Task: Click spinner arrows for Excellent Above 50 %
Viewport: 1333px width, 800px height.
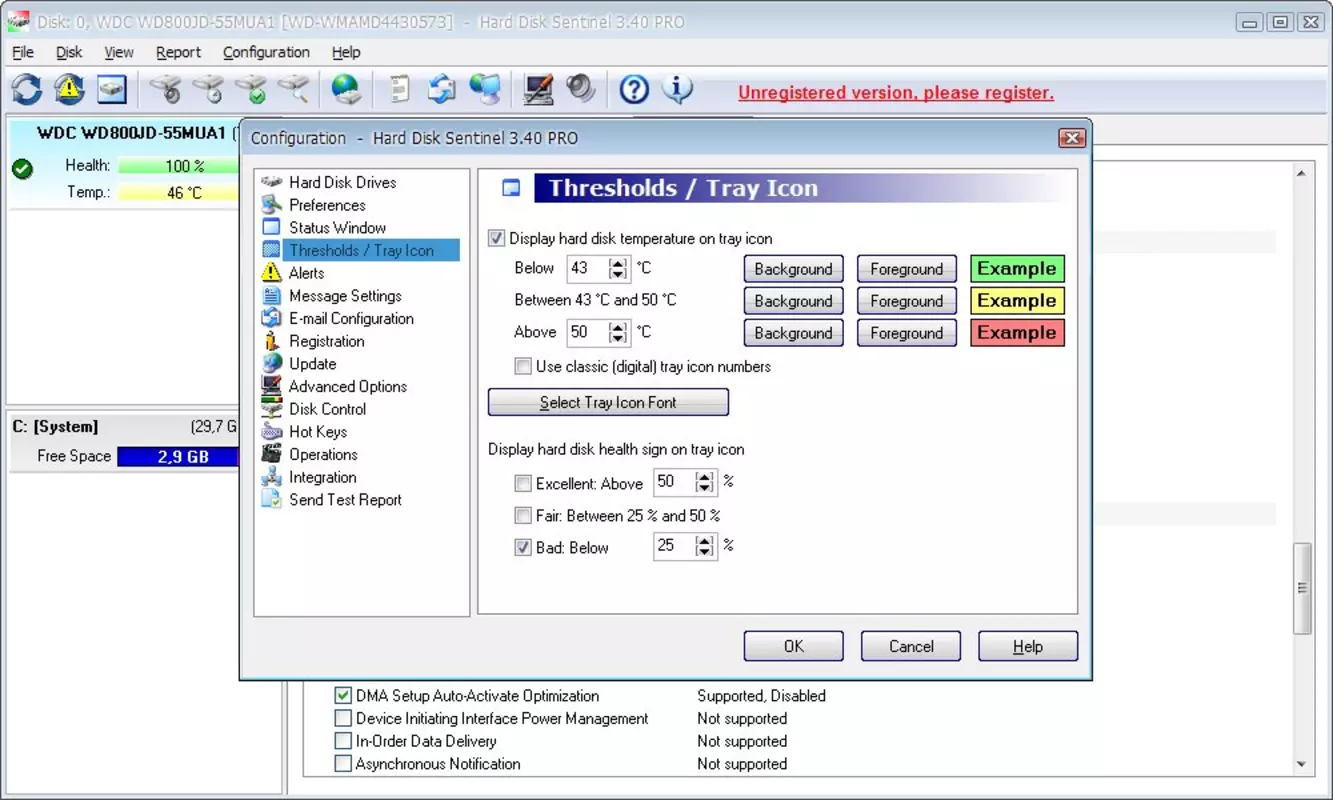Action: tap(706, 483)
